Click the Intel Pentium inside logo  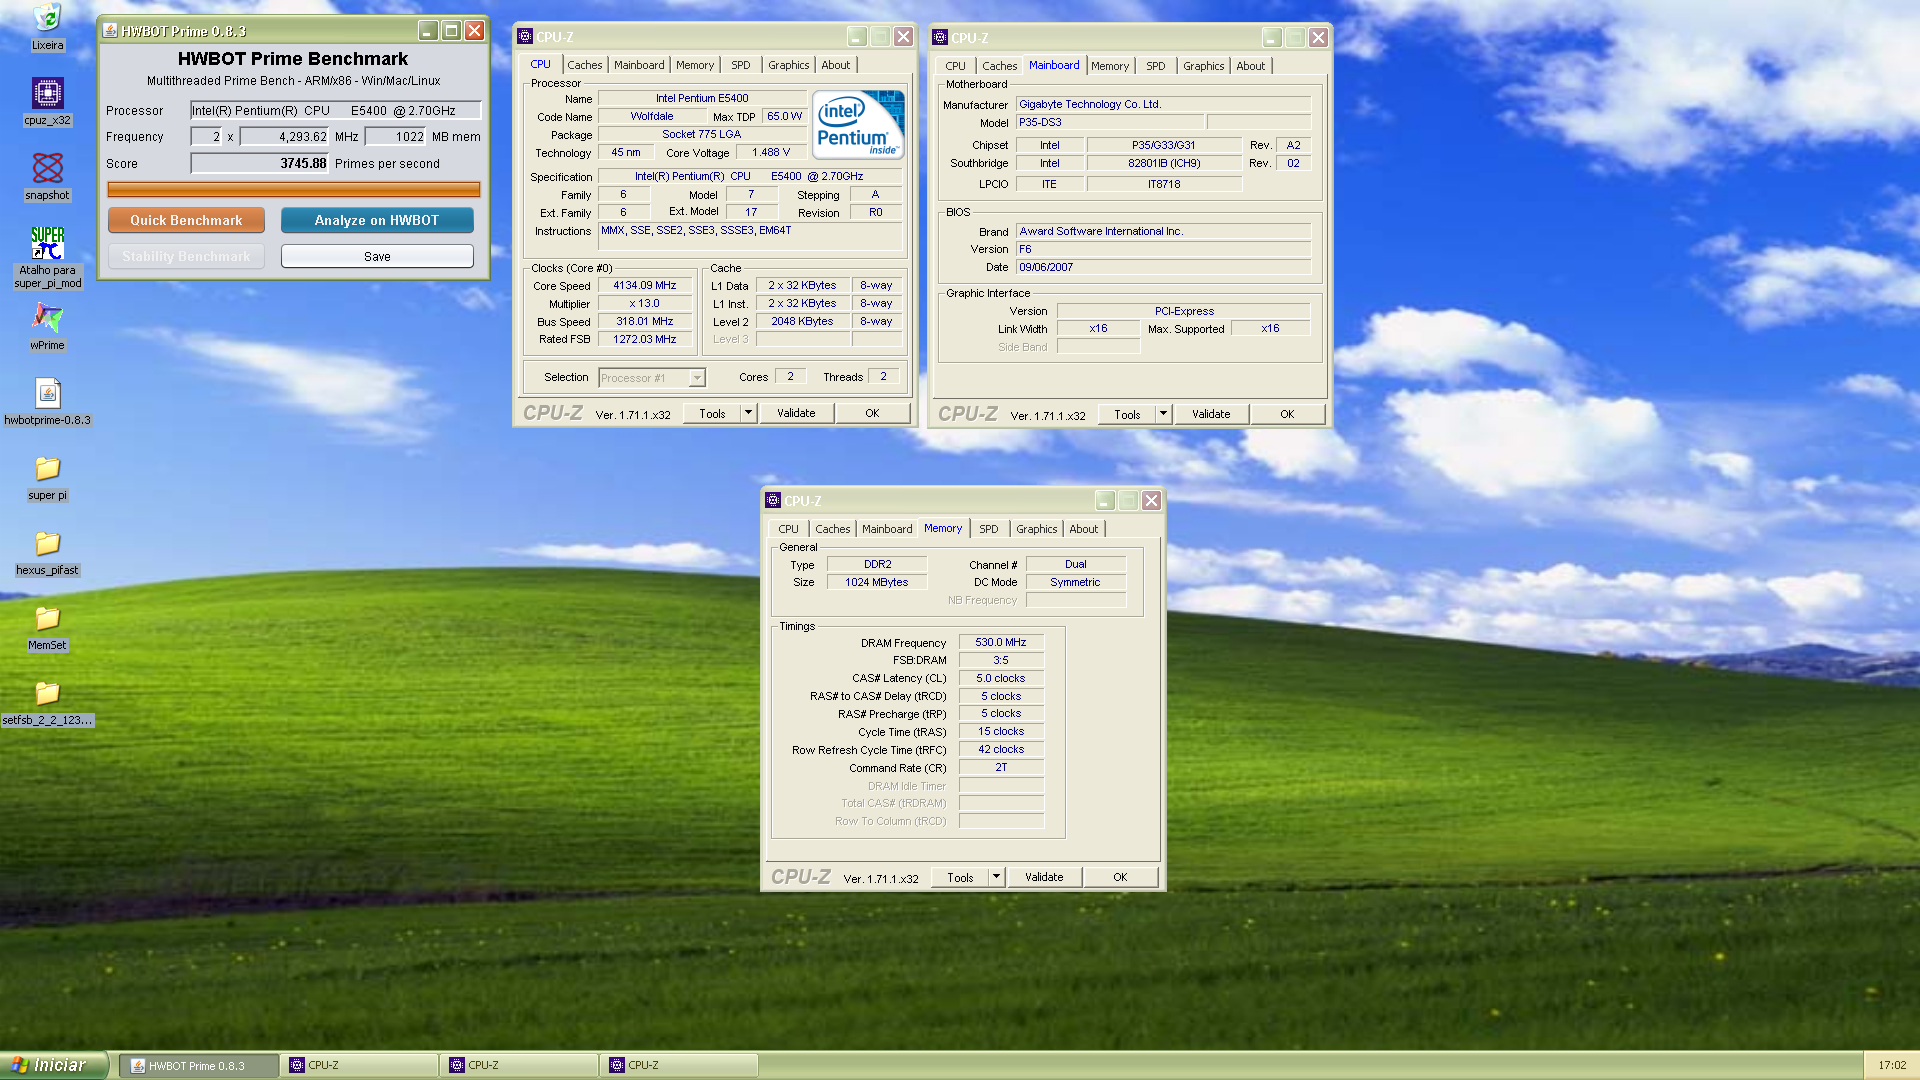858,125
